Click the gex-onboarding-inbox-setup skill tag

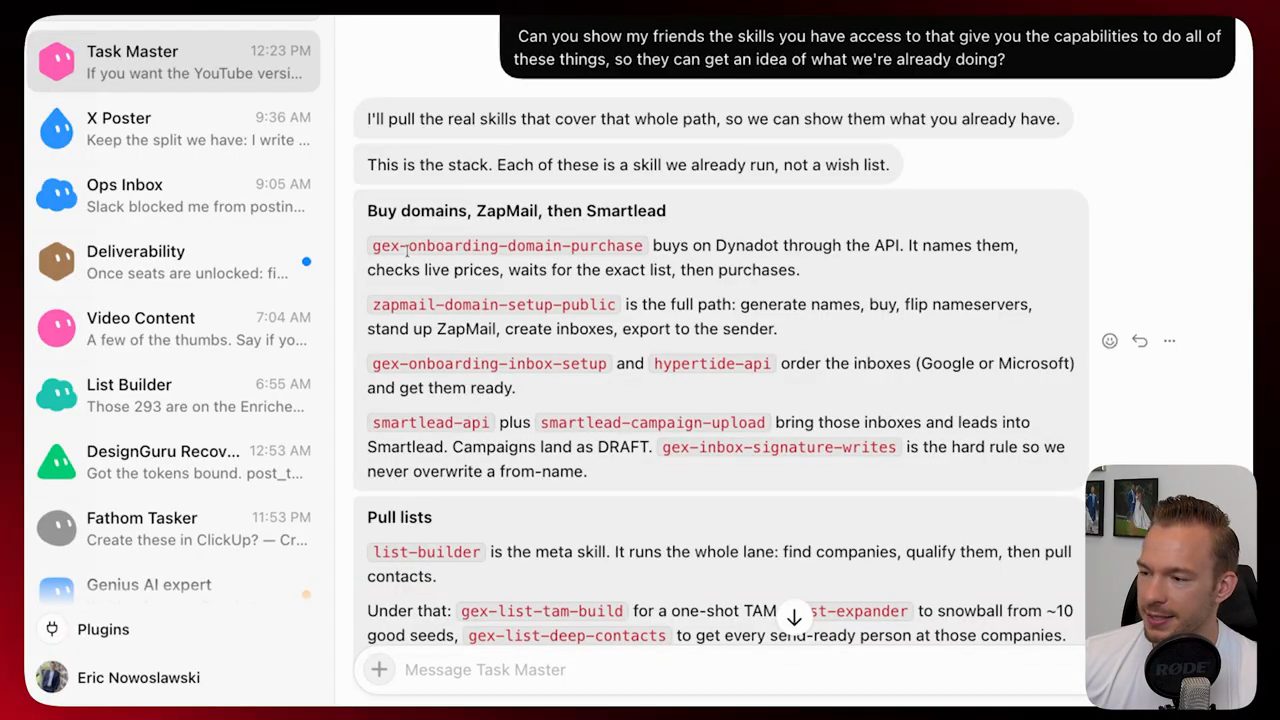pos(489,364)
